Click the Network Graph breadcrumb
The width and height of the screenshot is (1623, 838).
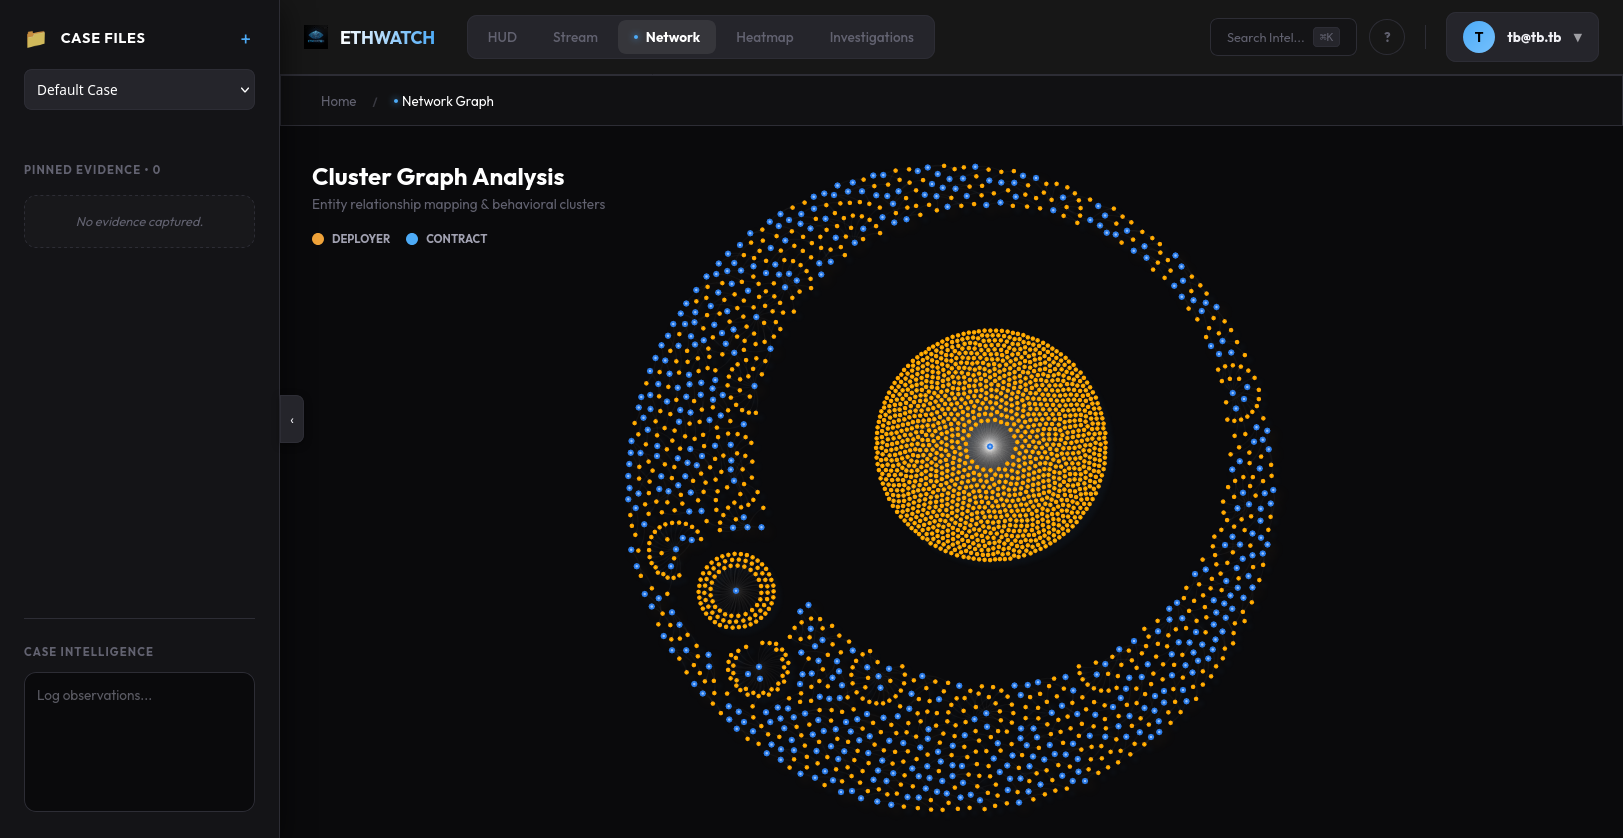point(447,101)
